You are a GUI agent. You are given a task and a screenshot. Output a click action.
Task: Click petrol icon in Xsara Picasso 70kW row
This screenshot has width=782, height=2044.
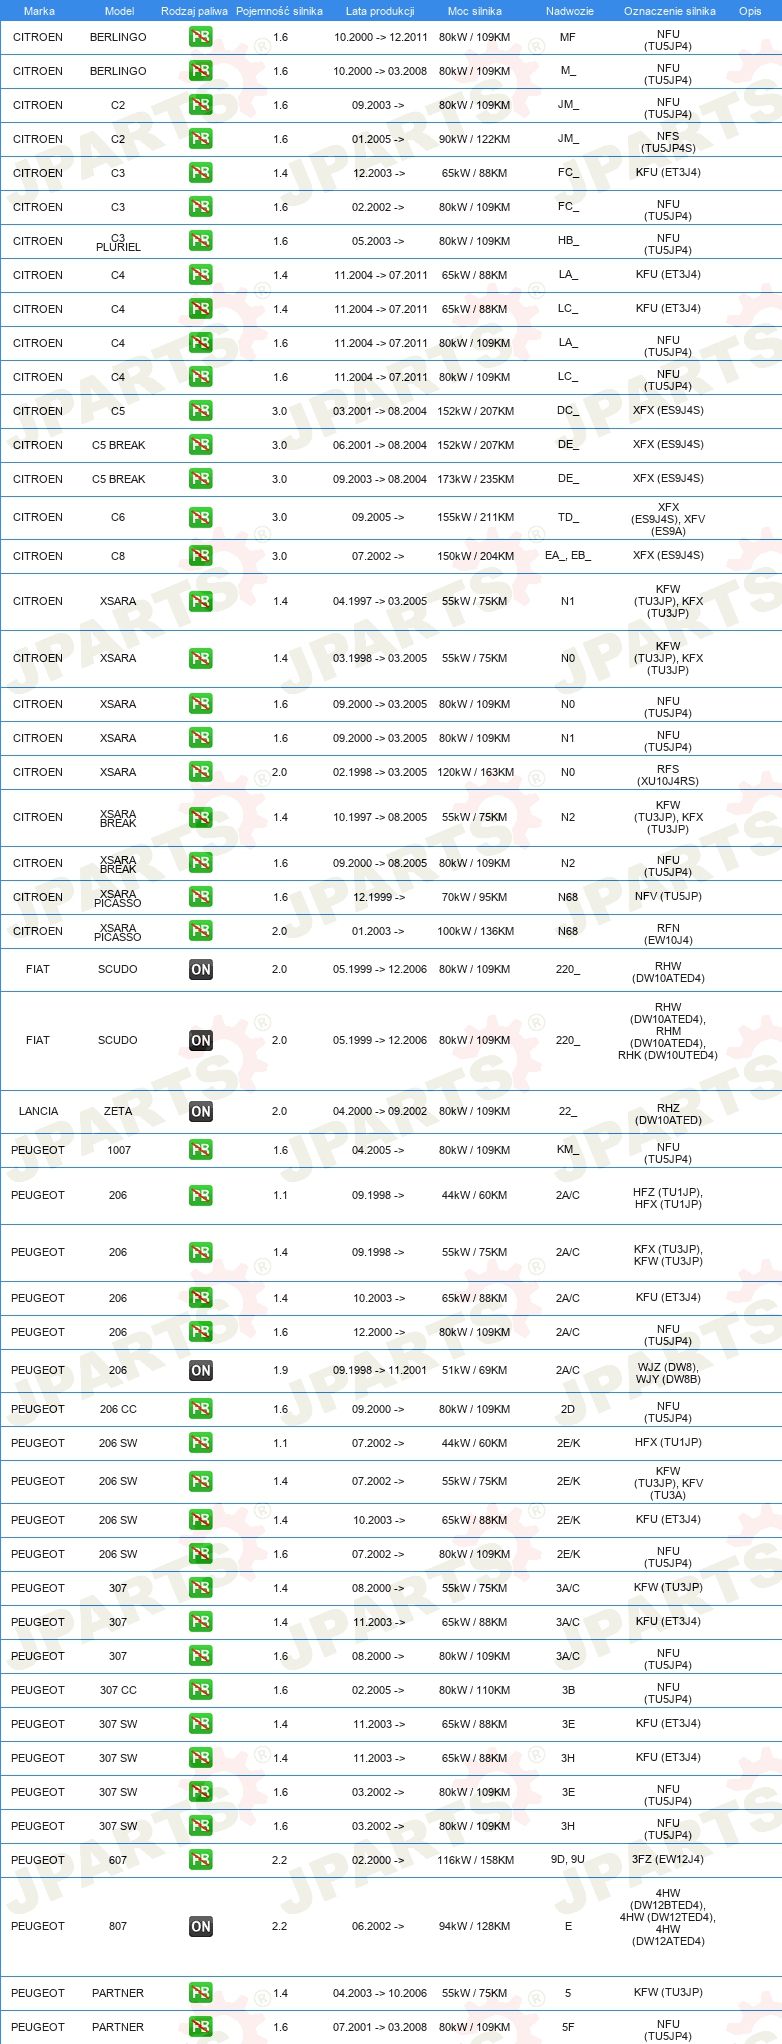tap(201, 897)
